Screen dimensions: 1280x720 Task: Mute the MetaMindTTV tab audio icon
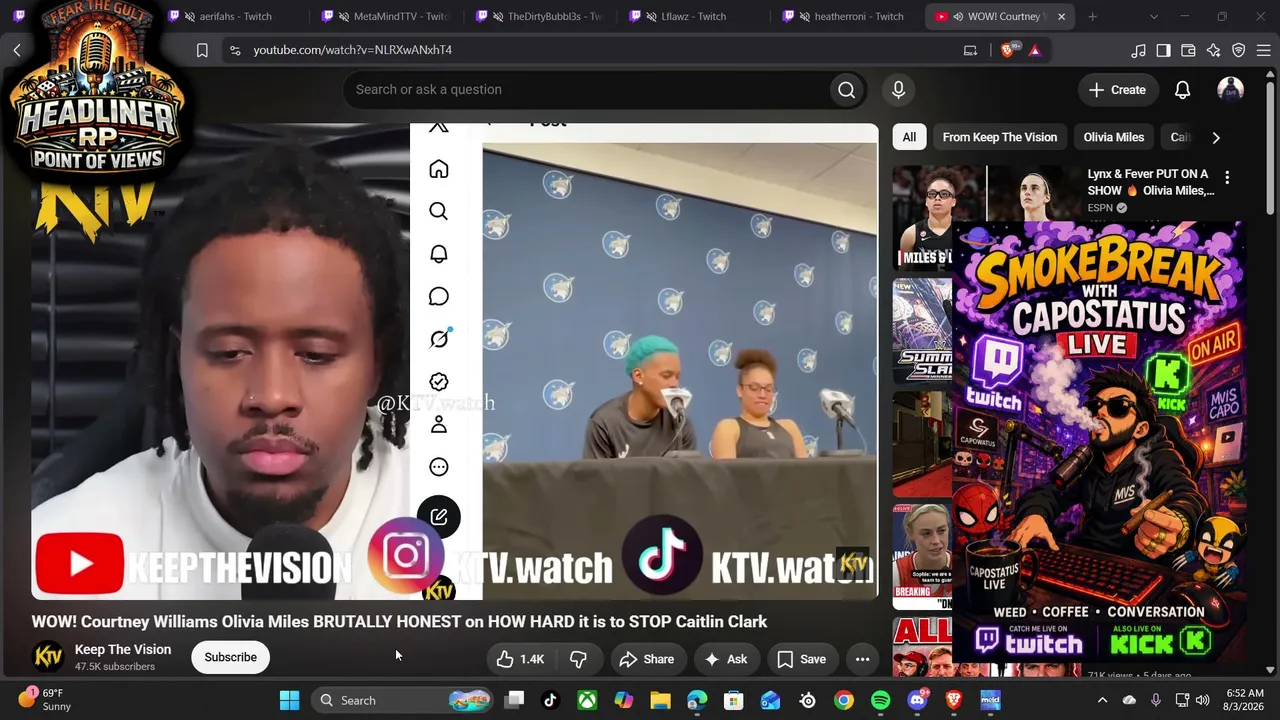[345, 16]
